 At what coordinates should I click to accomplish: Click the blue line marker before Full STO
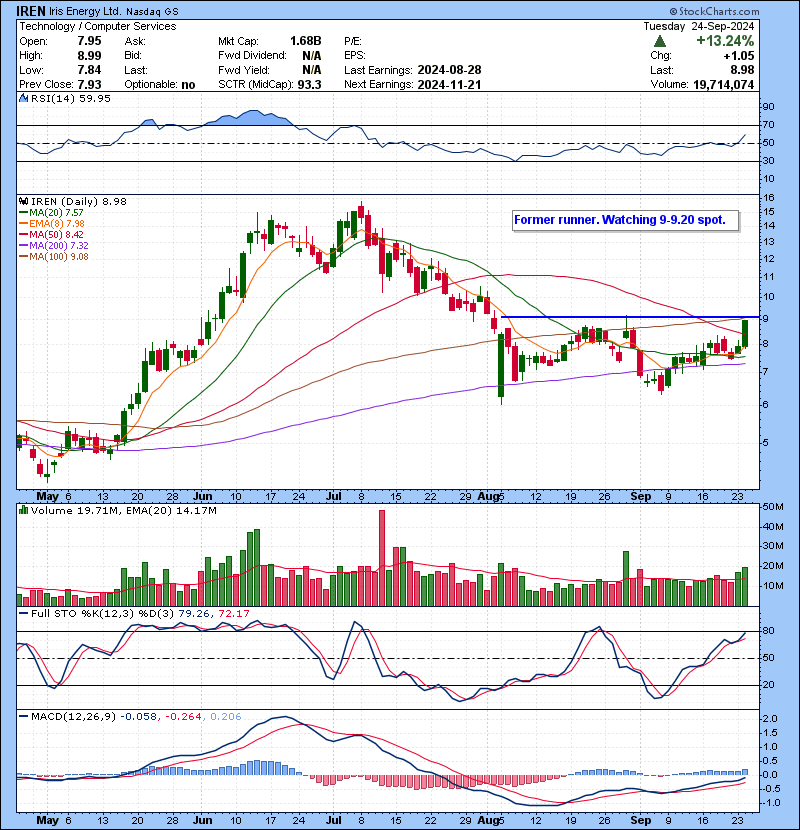click(x=23, y=614)
